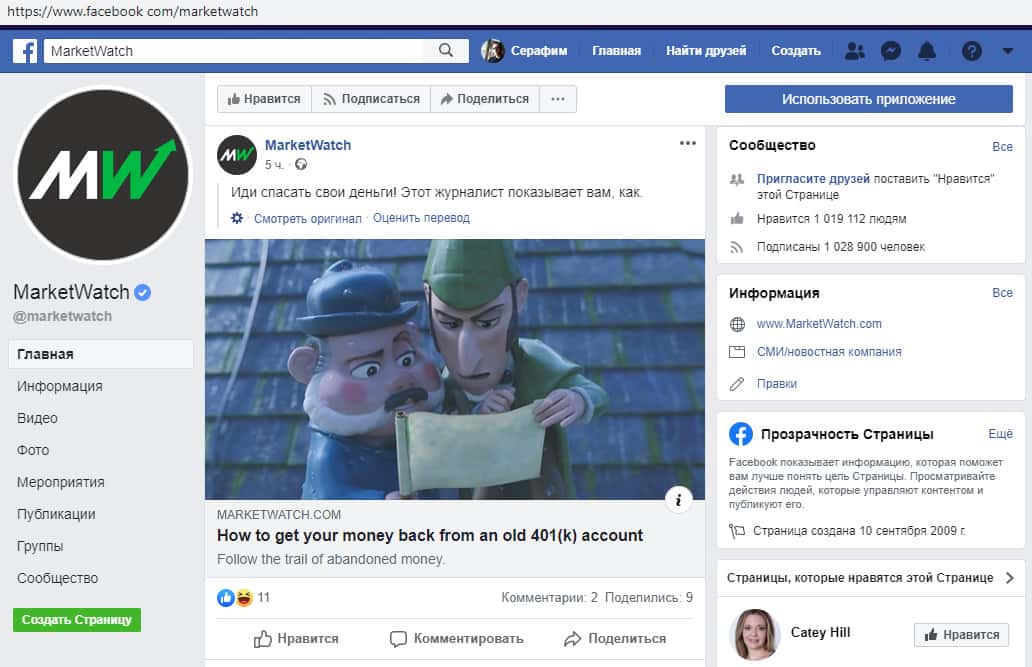Screen dimensions: 1032x667
Task: Click Catey Hill's profile photo
Action: (754, 634)
